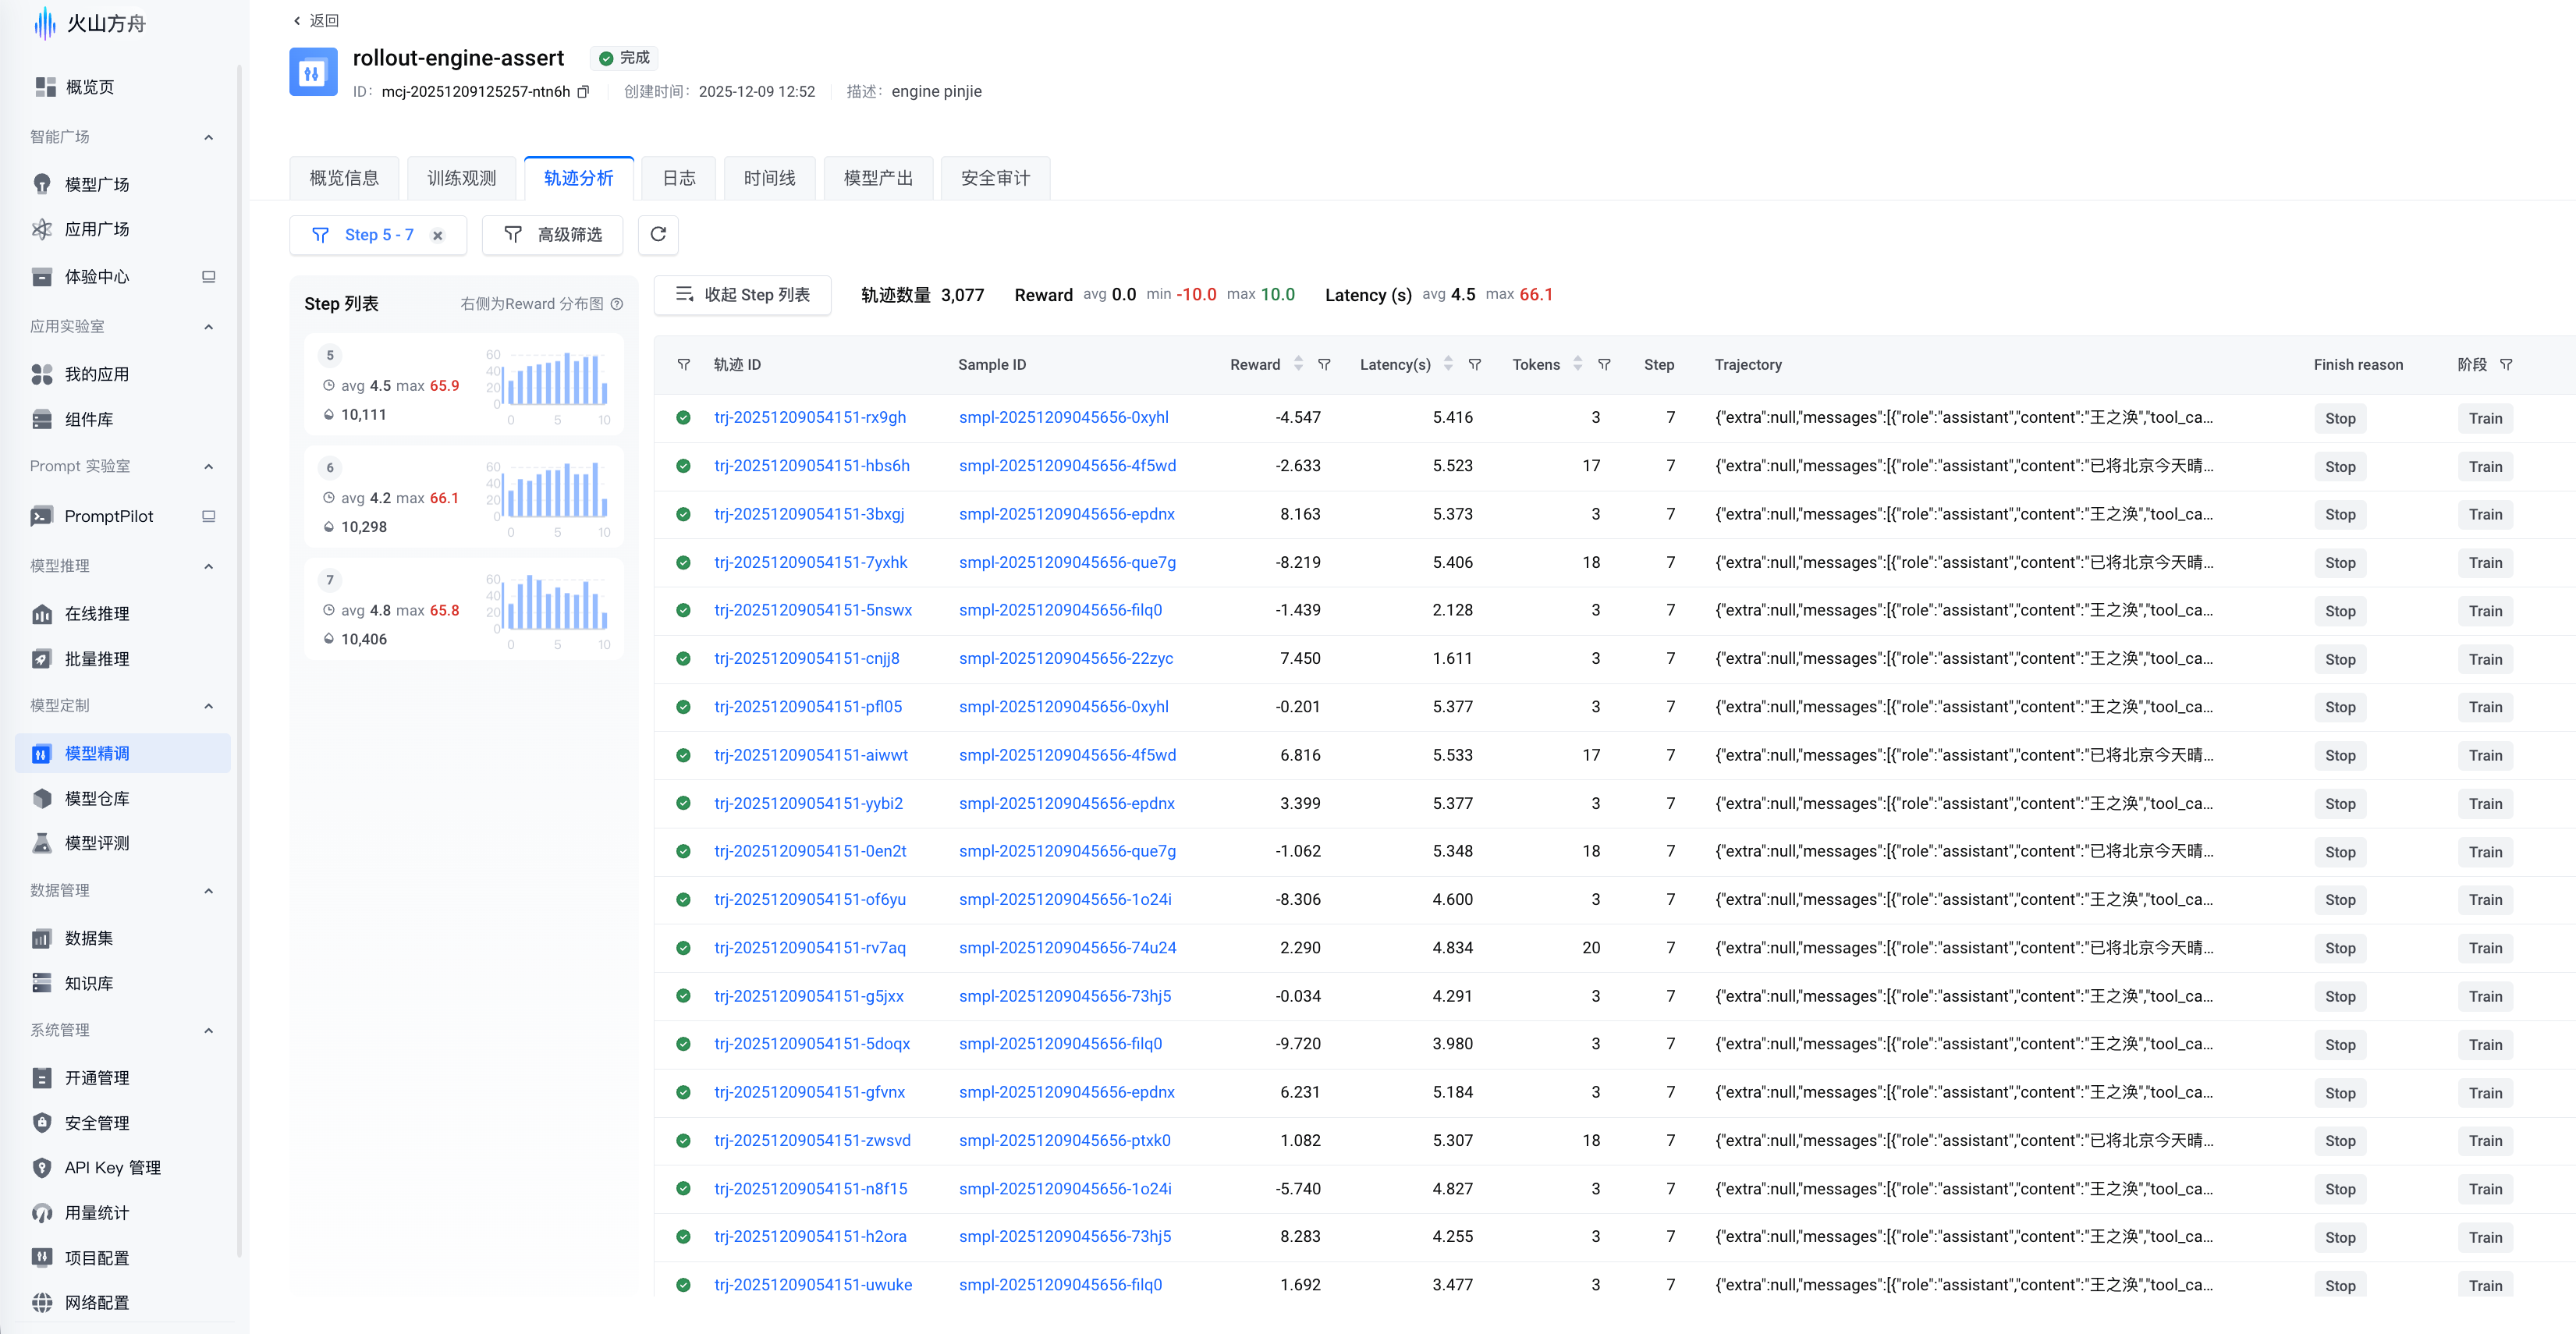Switch to the 时间线 tab

coord(769,178)
